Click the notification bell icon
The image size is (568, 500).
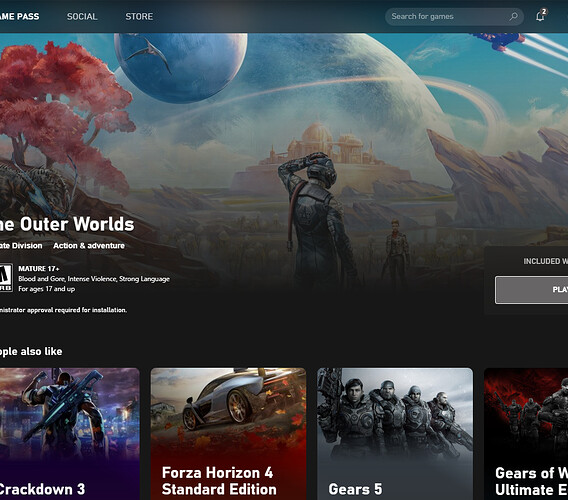tap(540, 16)
